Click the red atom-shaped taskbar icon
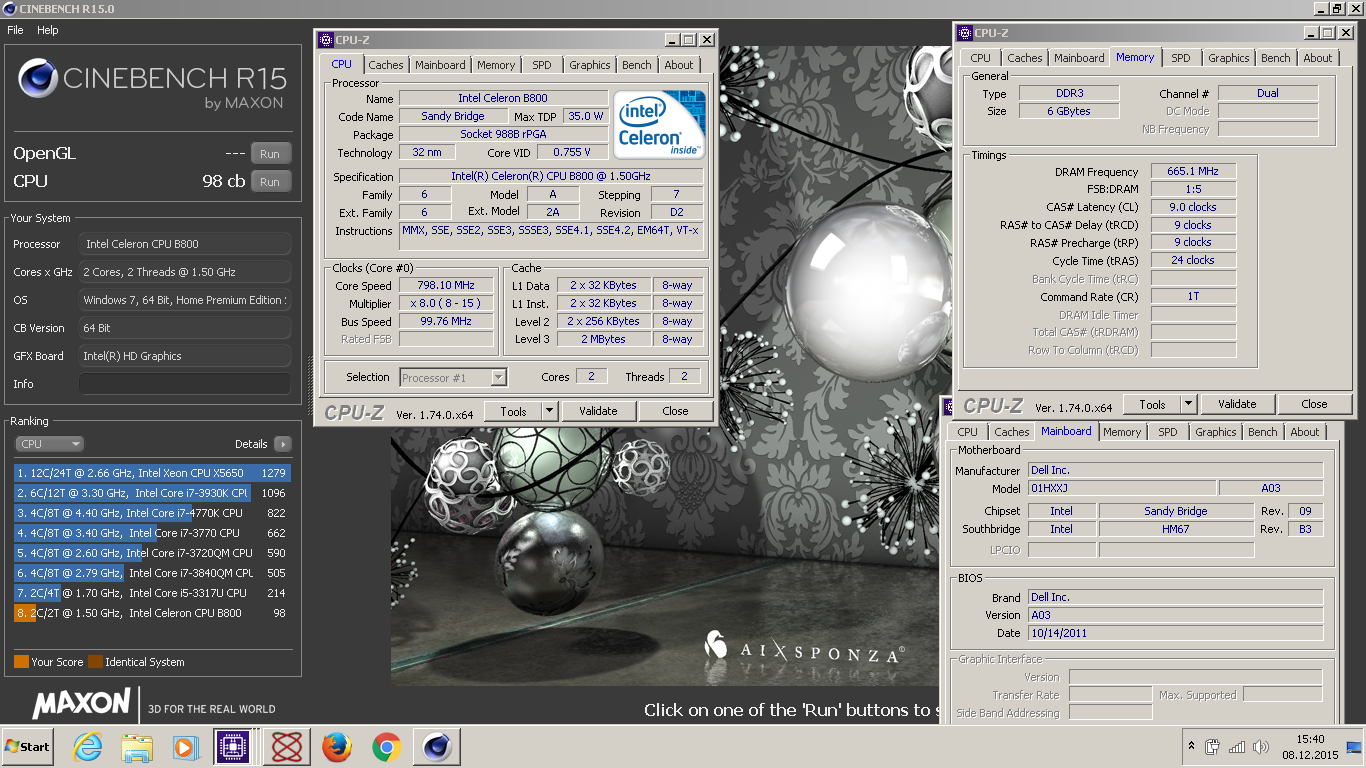This screenshot has width=1366, height=768. [287, 747]
